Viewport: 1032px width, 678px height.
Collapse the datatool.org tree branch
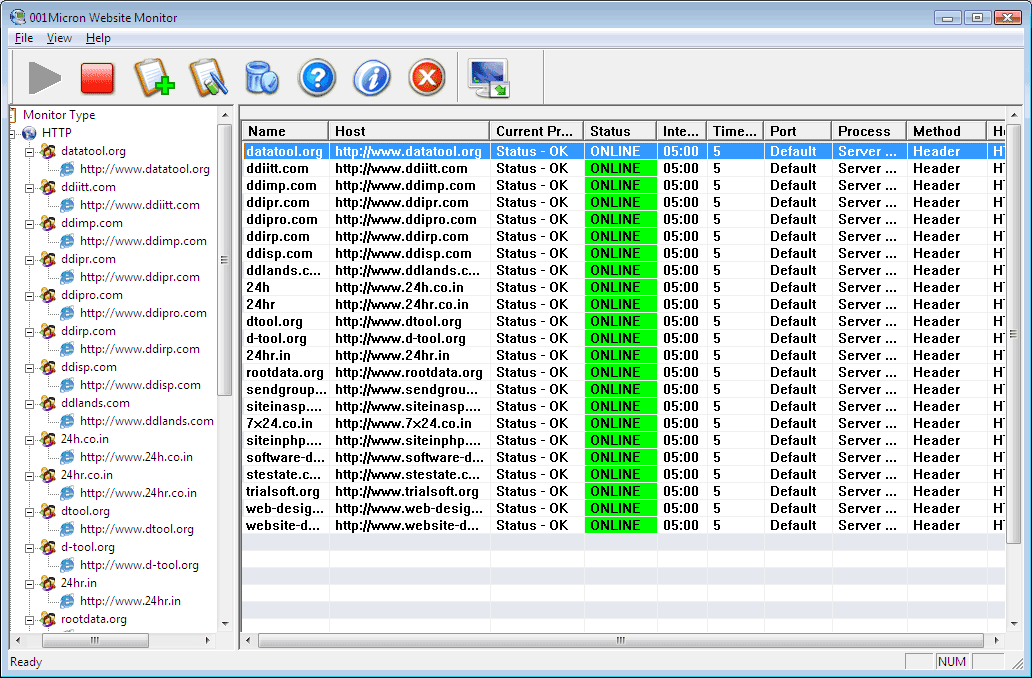(x=31, y=150)
